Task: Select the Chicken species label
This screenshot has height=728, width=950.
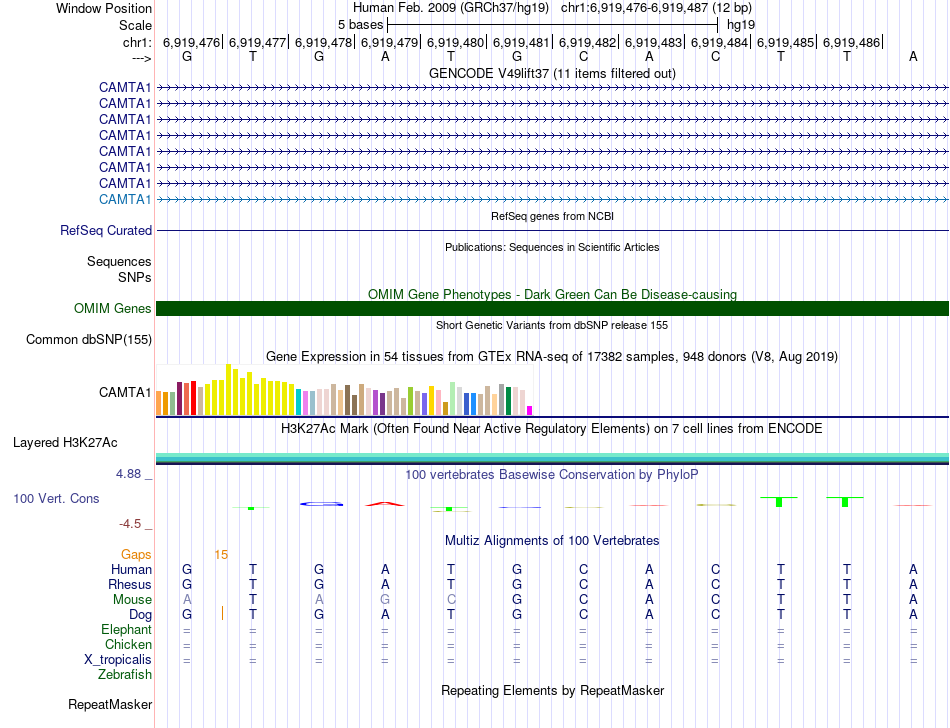Action: (x=128, y=644)
